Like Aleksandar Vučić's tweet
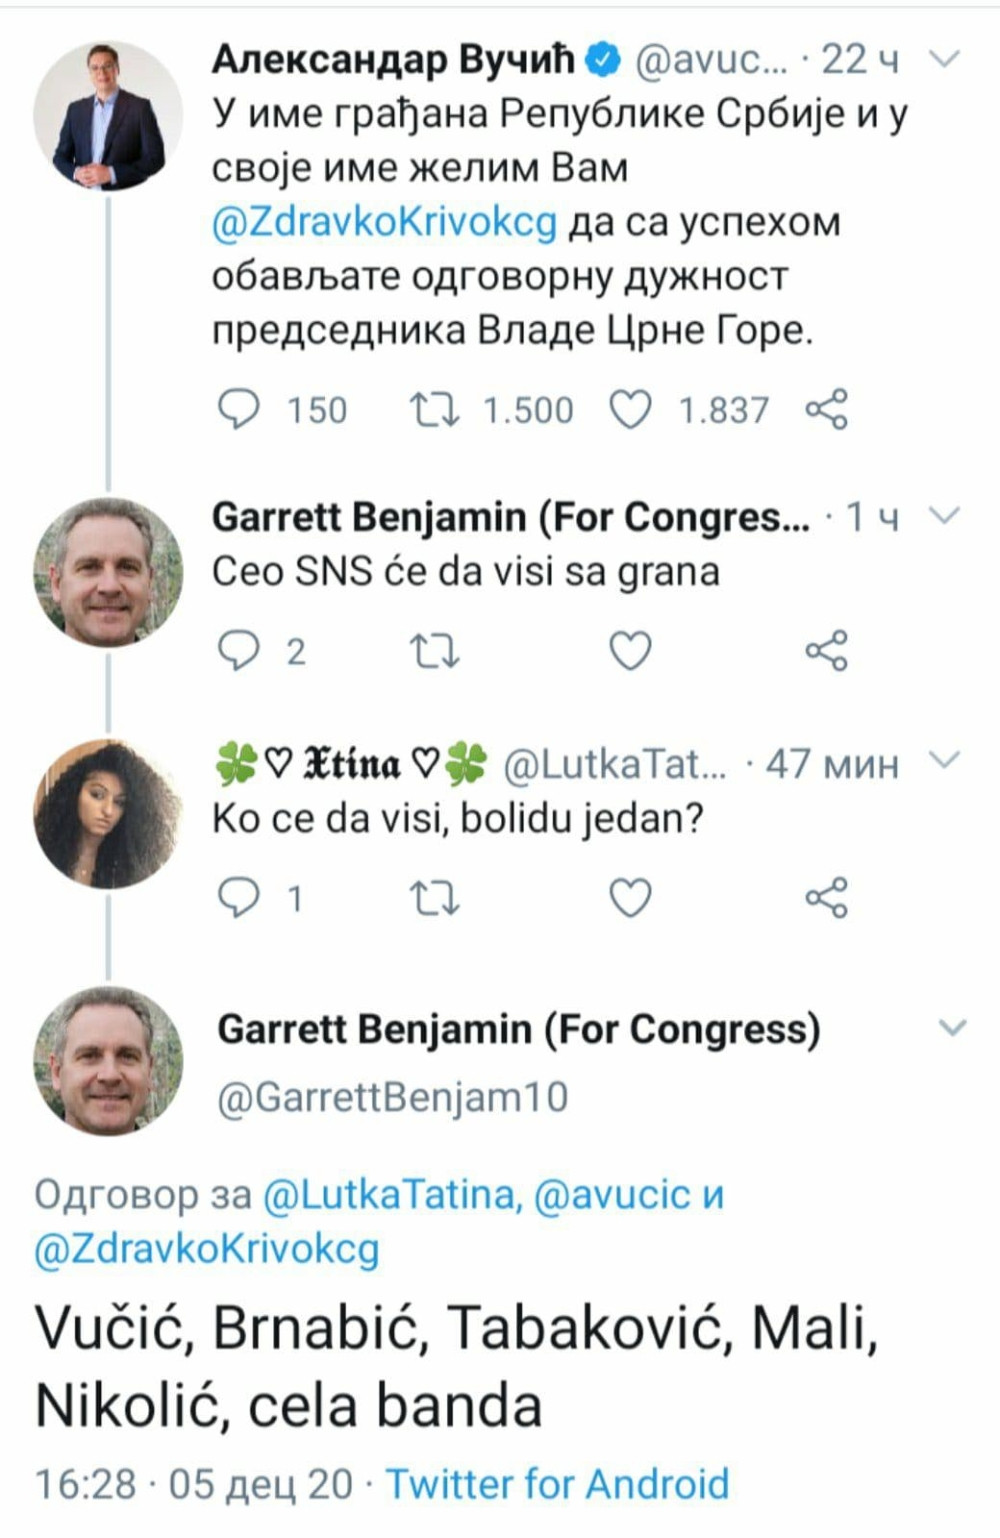 coord(630,408)
